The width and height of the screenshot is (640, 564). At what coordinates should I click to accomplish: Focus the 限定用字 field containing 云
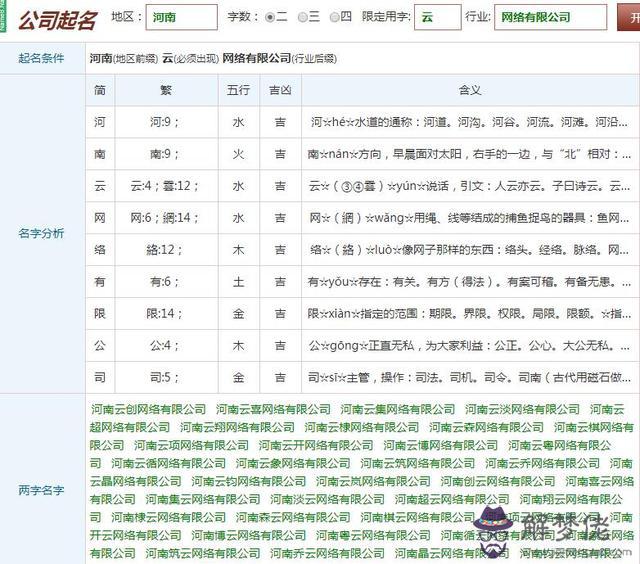[438, 17]
